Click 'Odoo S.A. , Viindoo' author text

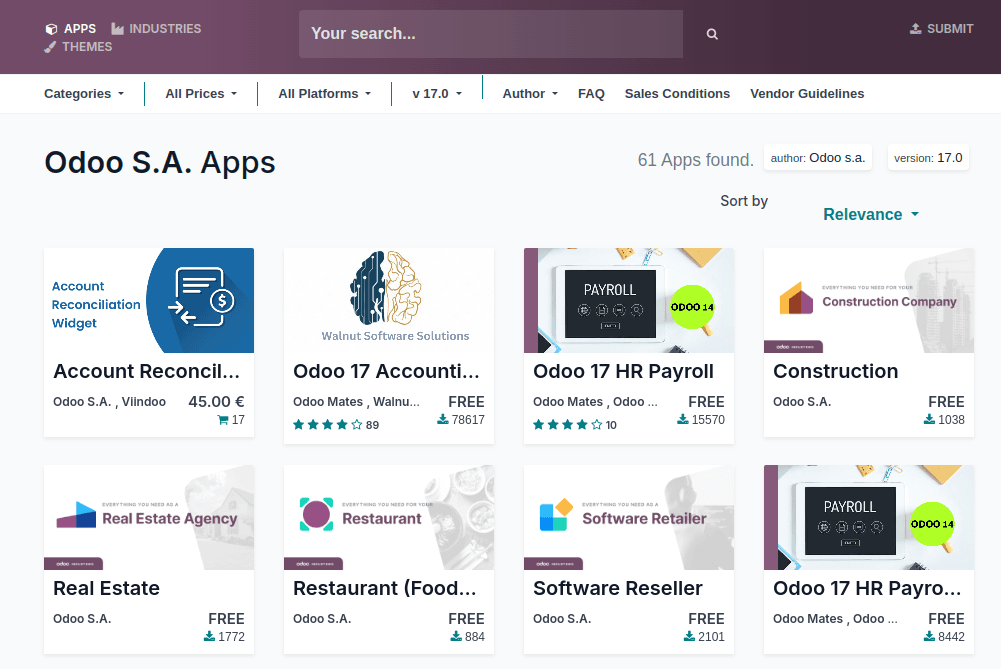(109, 402)
